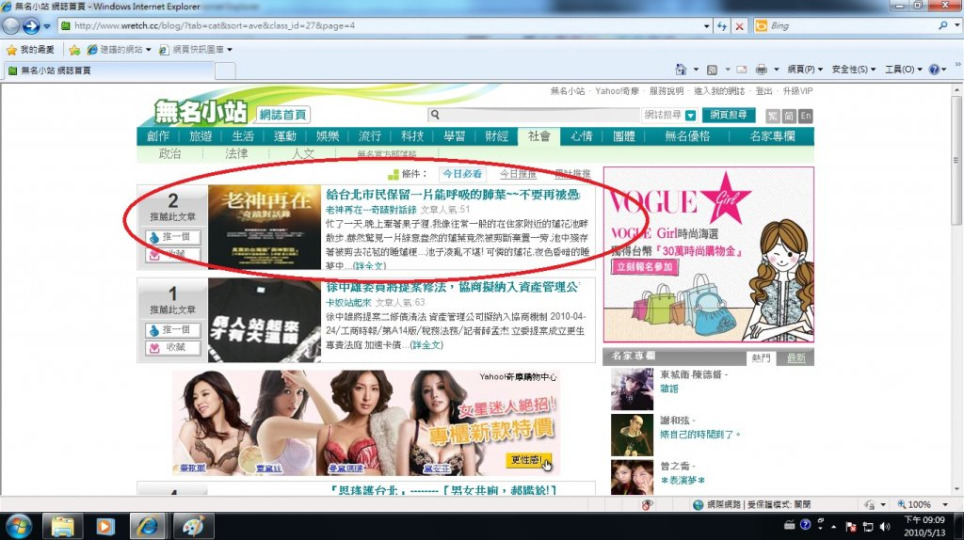Expand the address bar history dropdown
Viewport: 964px width, 540px height.
click(x=706, y=25)
